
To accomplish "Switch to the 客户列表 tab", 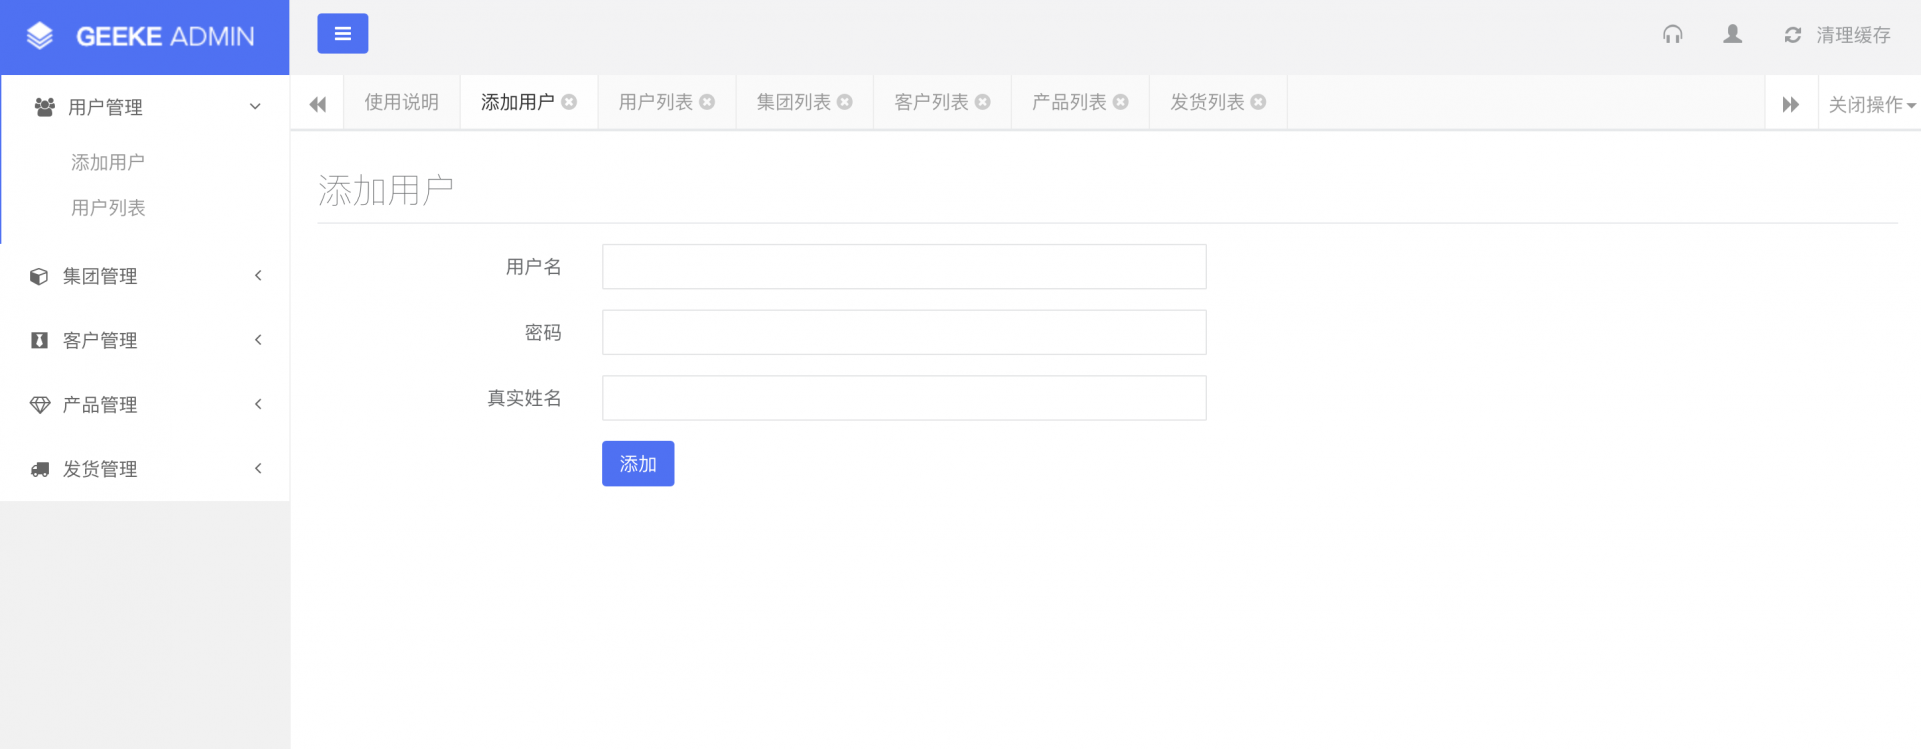I will pos(932,102).
